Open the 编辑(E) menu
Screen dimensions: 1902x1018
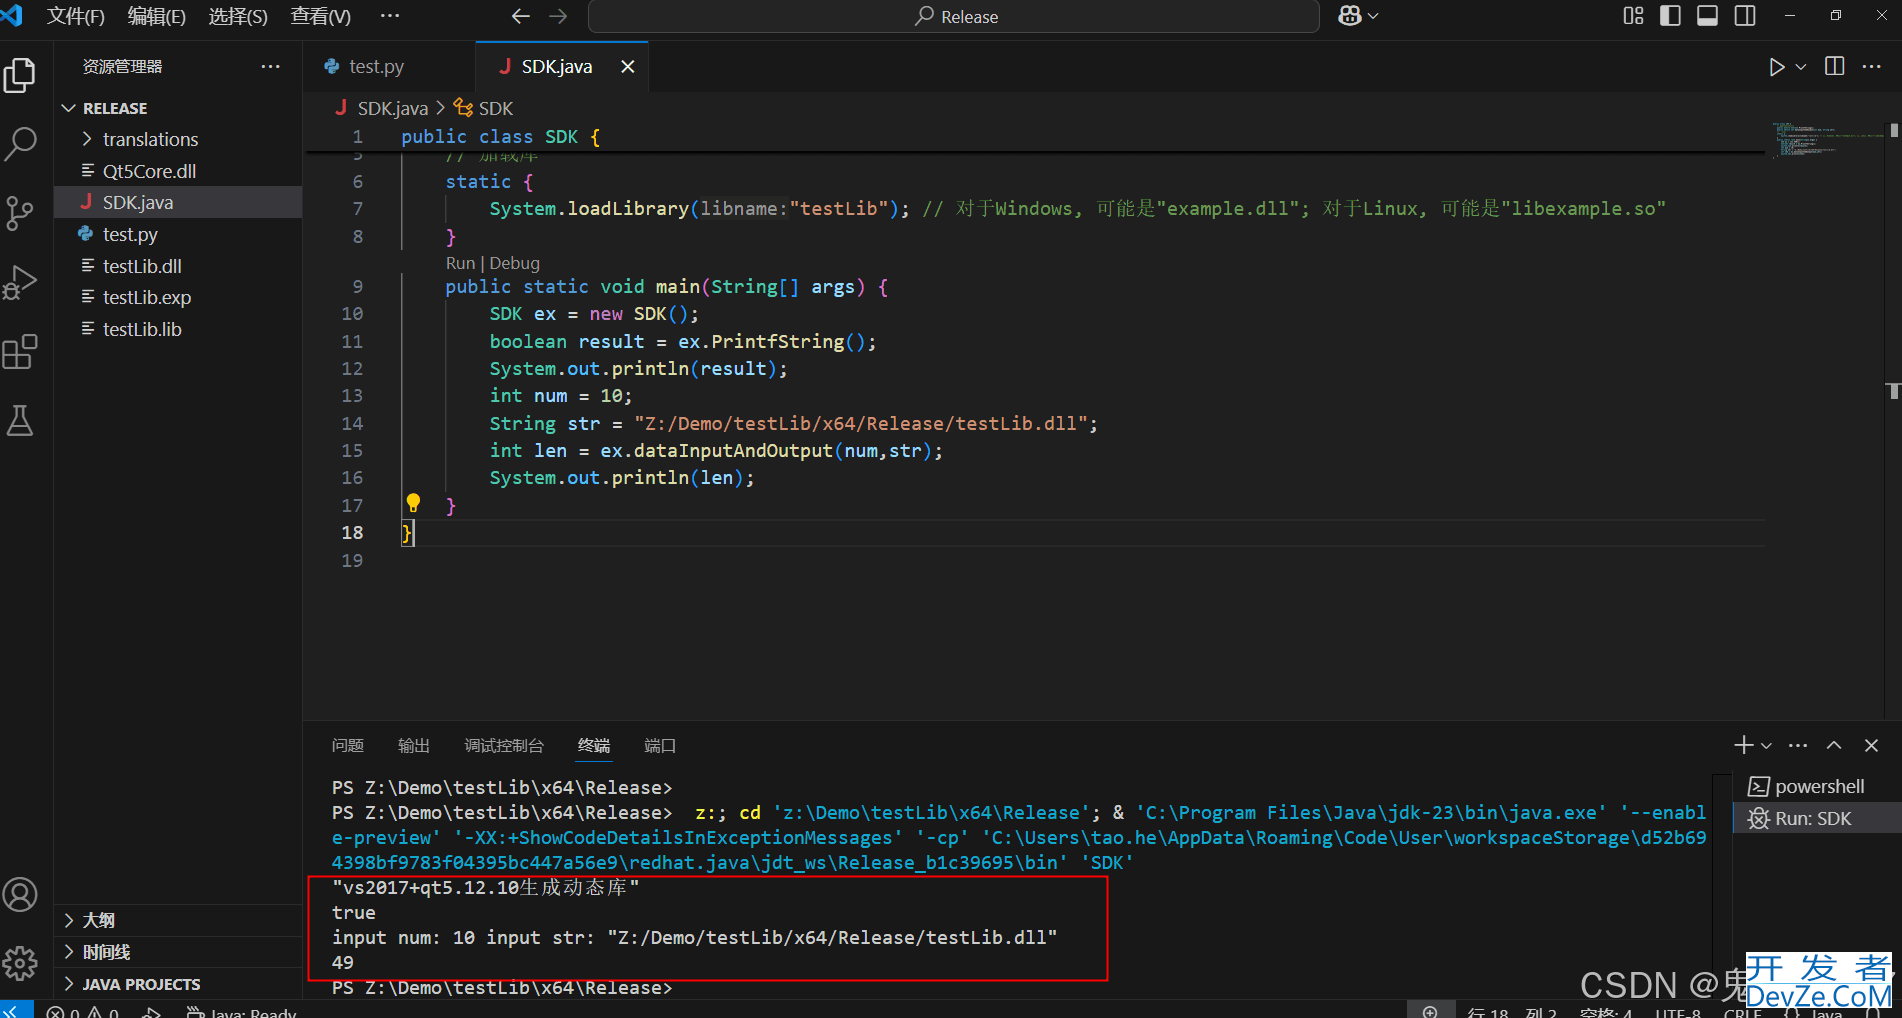157,16
